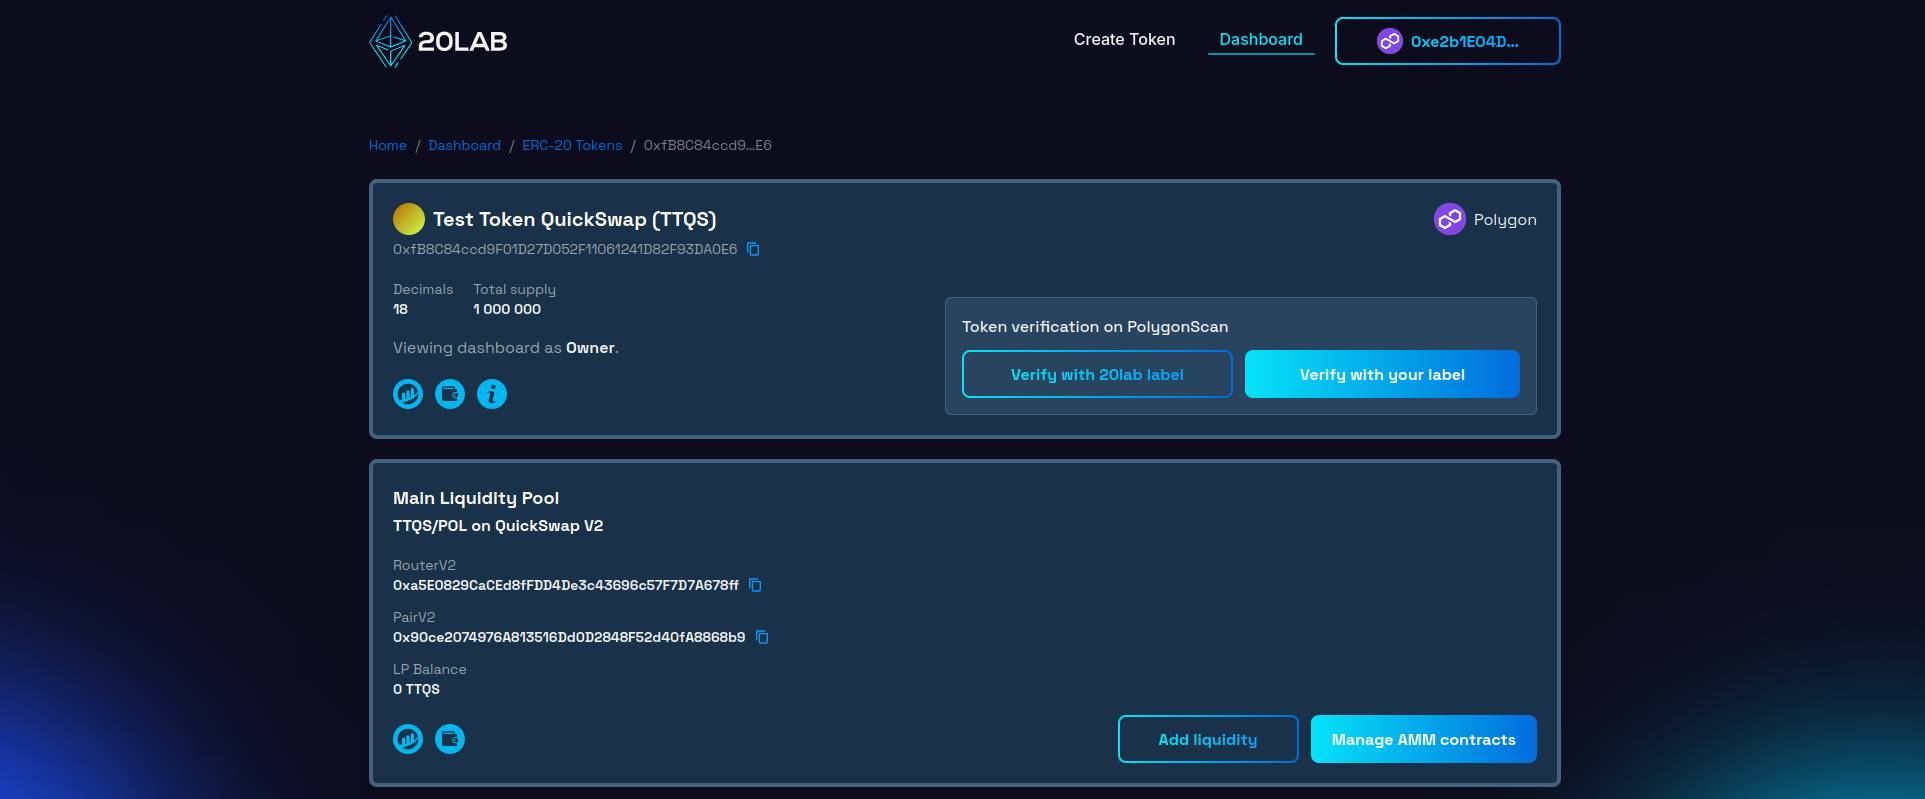Image resolution: width=1925 pixels, height=799 pixels.
Task: Click wallet icon in liquidity pool card
Action: (x=450, y=739)
